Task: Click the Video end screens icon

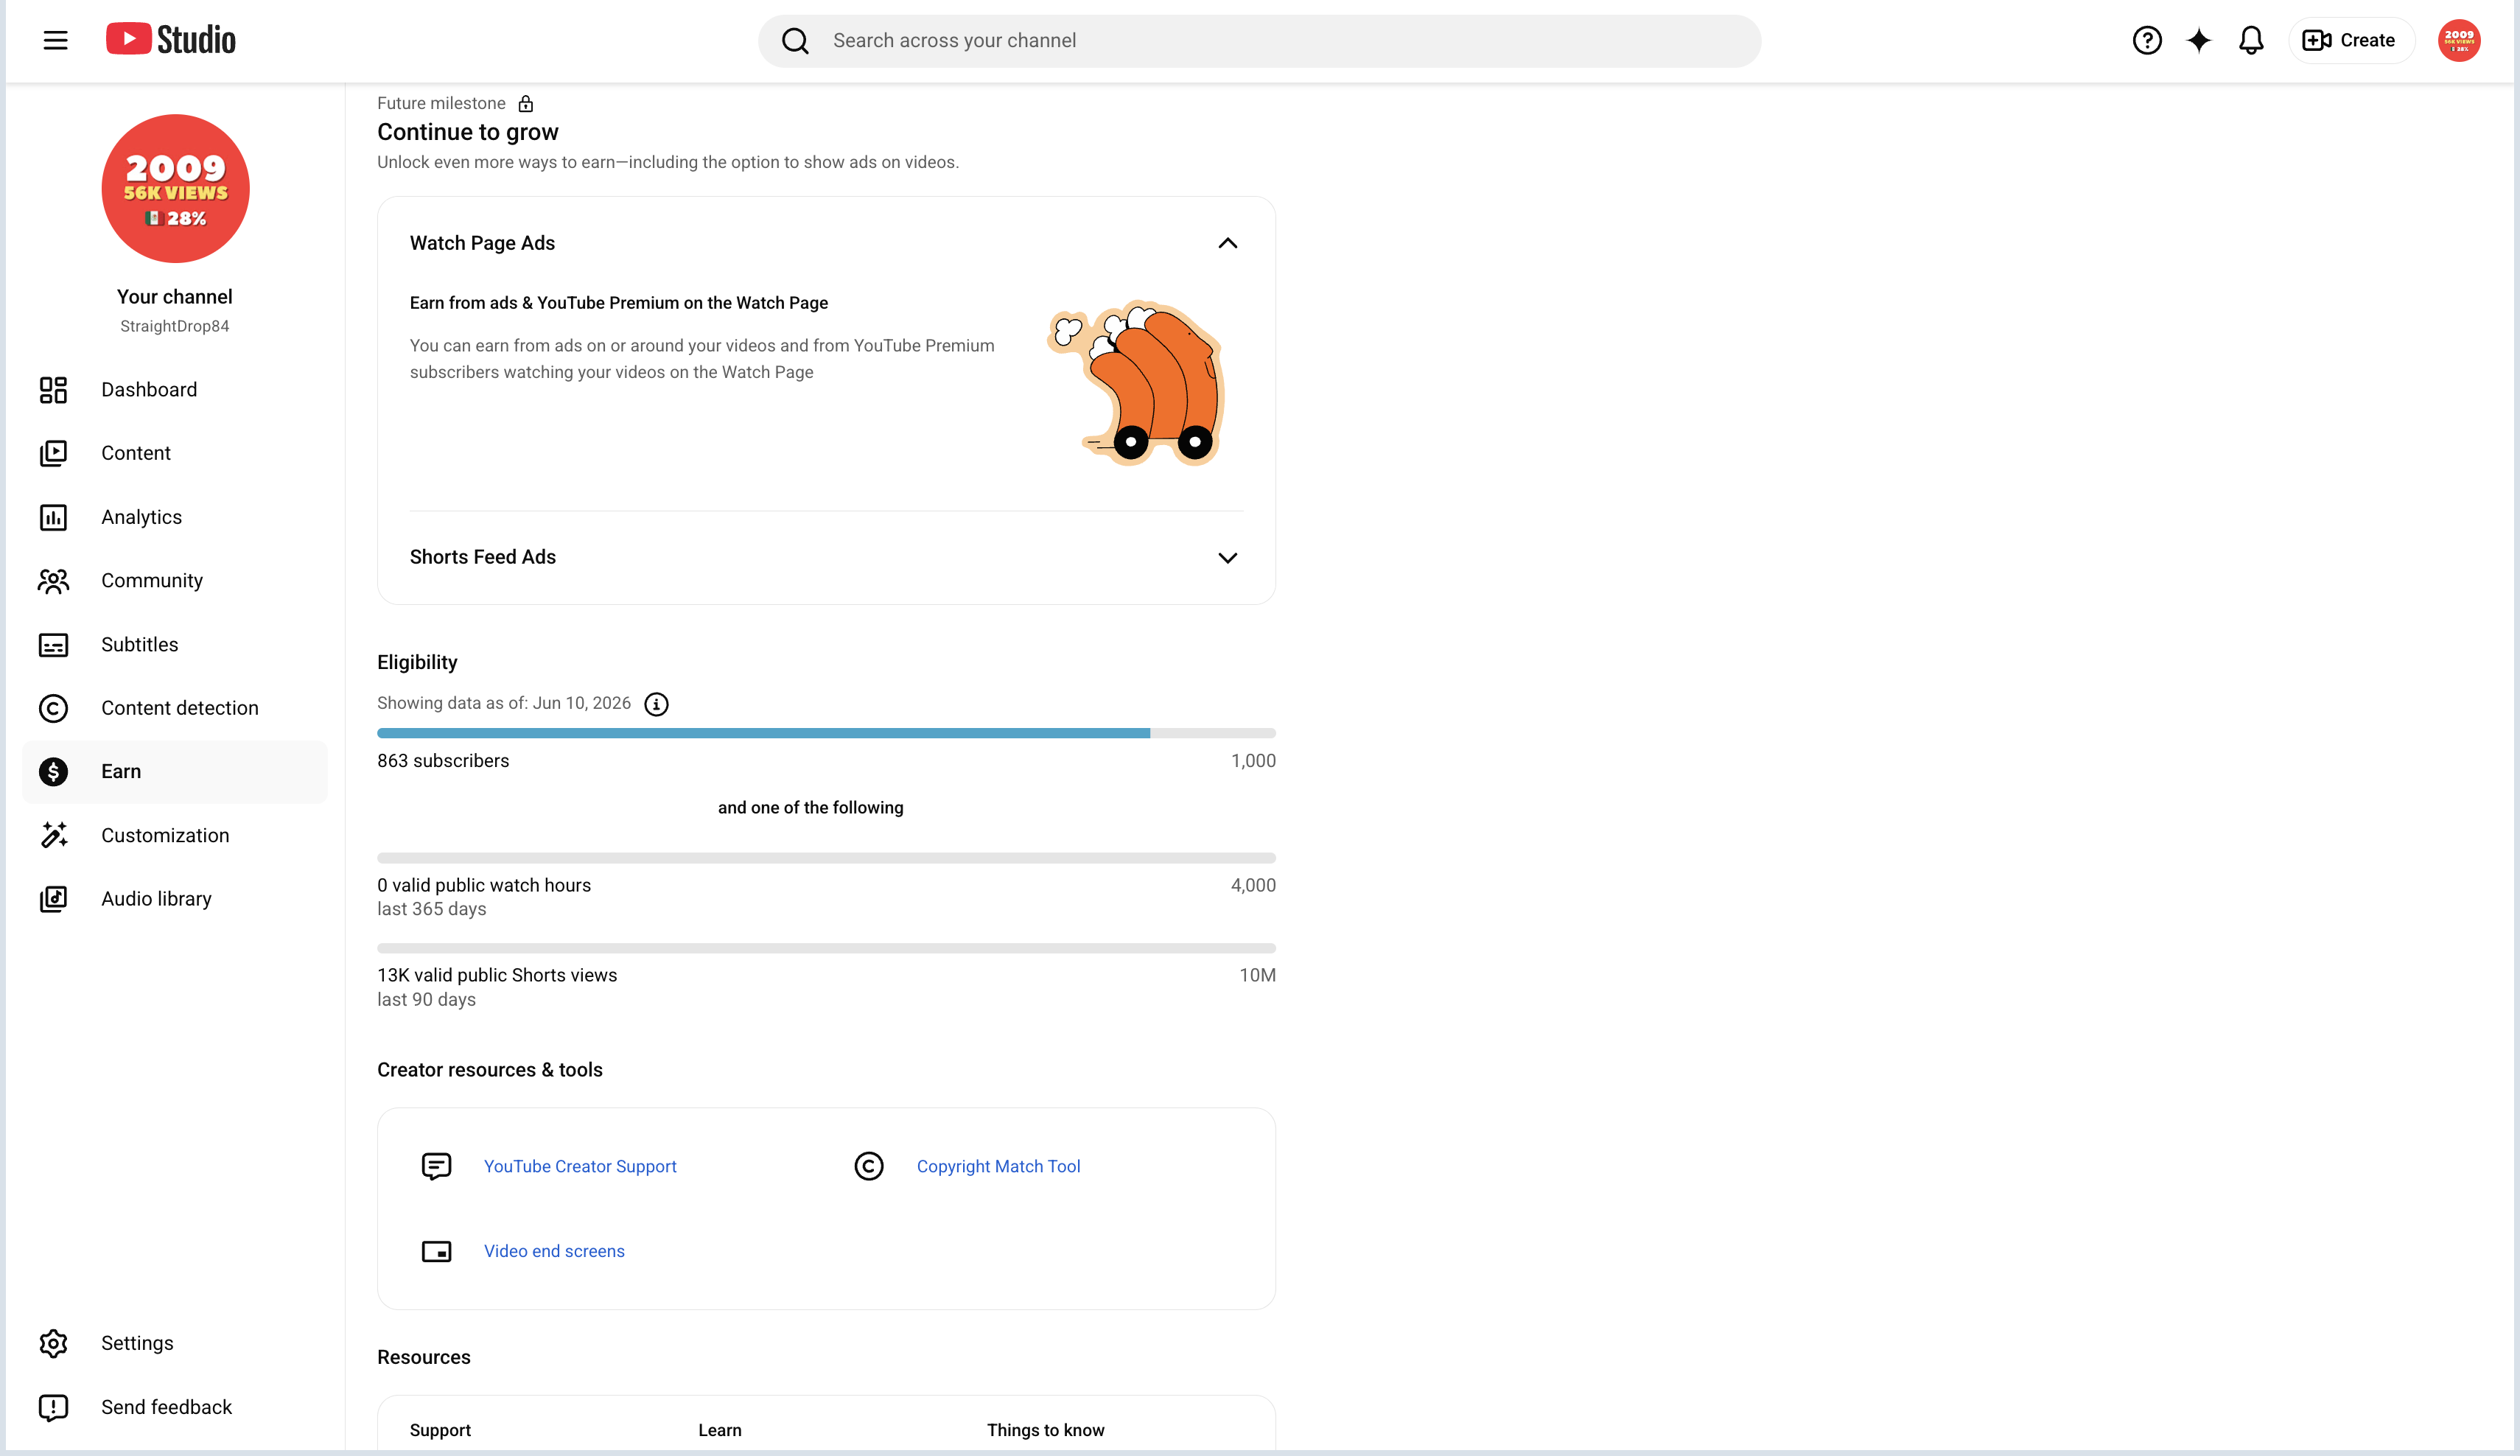Action: pyautogui.click(x=436, y=1251)
